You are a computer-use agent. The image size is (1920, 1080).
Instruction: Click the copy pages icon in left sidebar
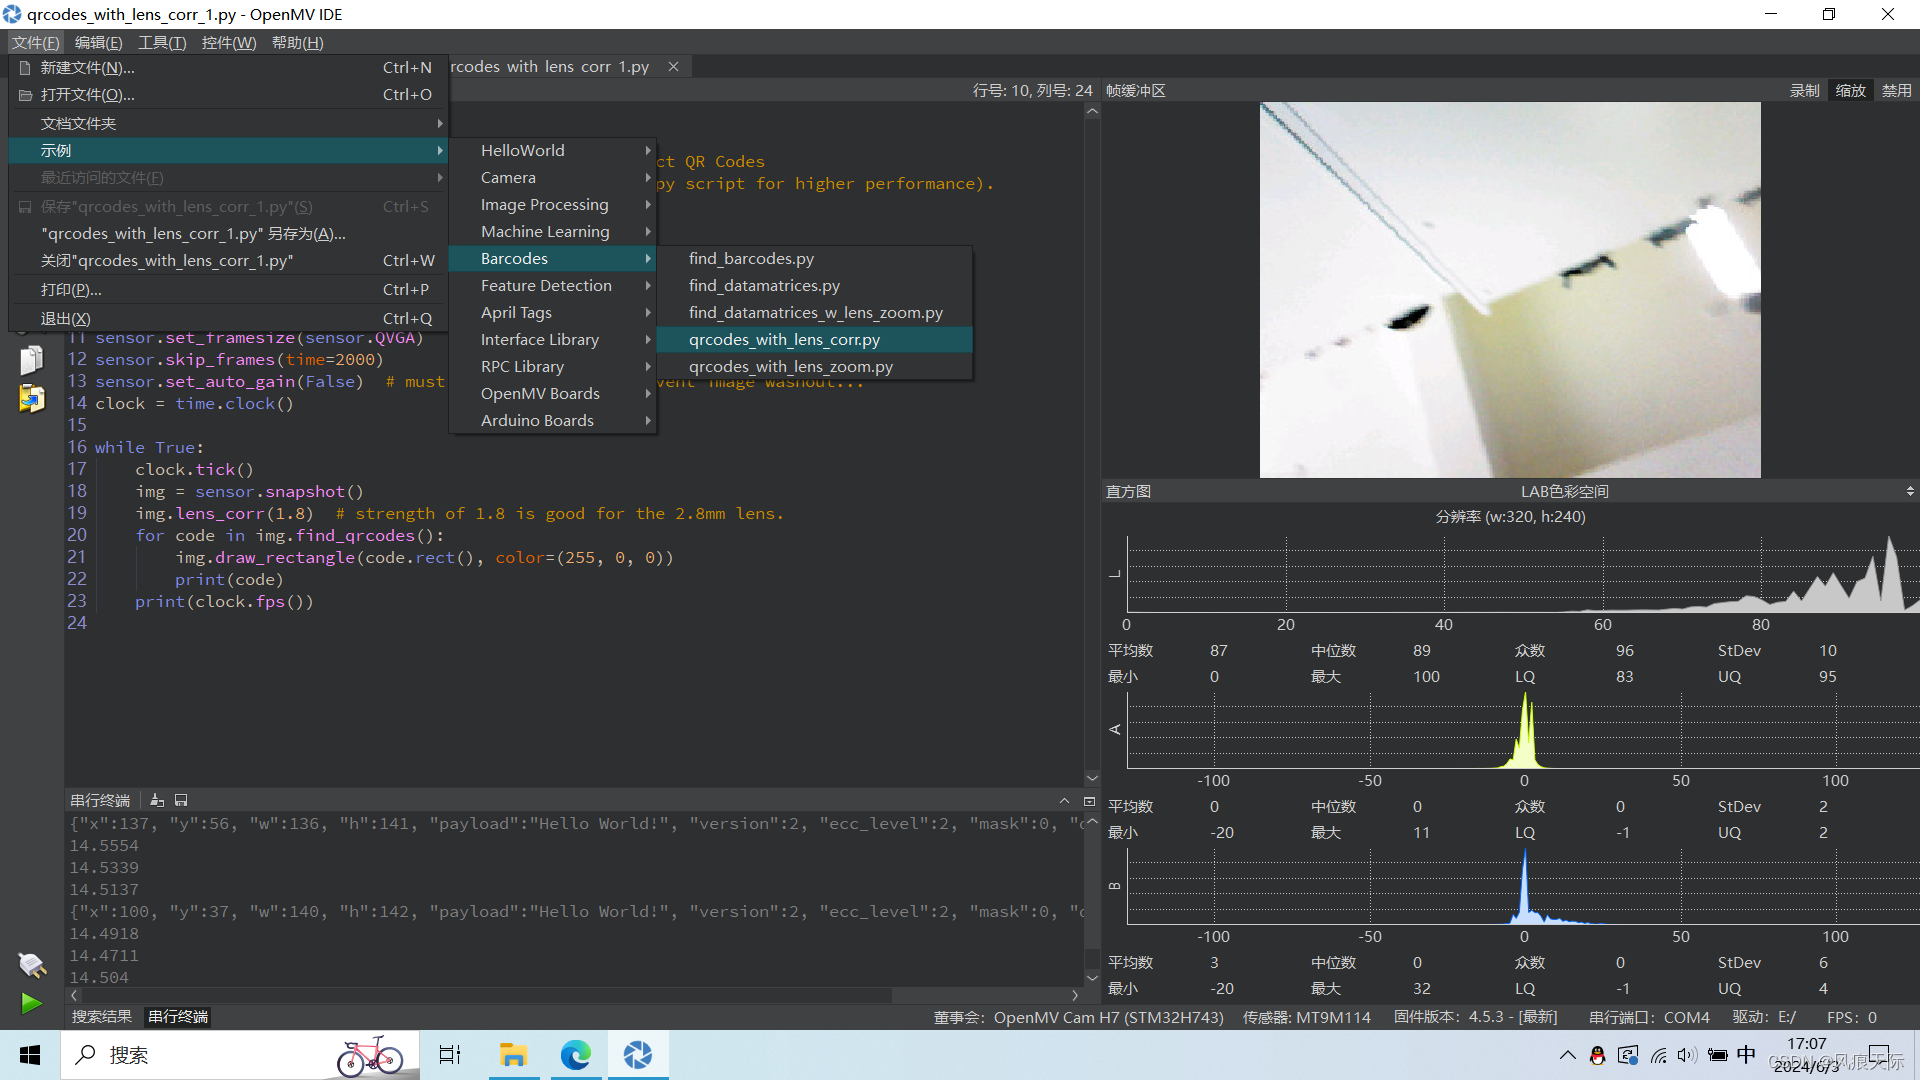point(31,360)
